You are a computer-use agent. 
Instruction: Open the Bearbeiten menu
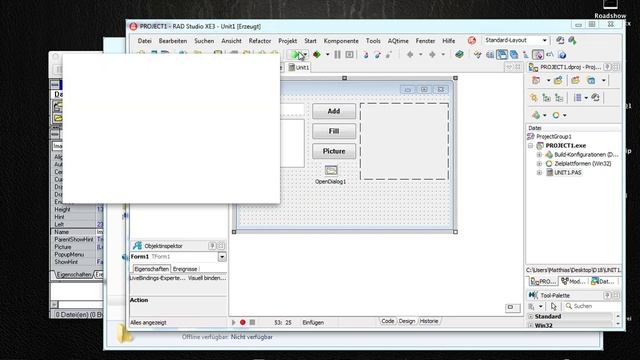click(x=173, y=41)
